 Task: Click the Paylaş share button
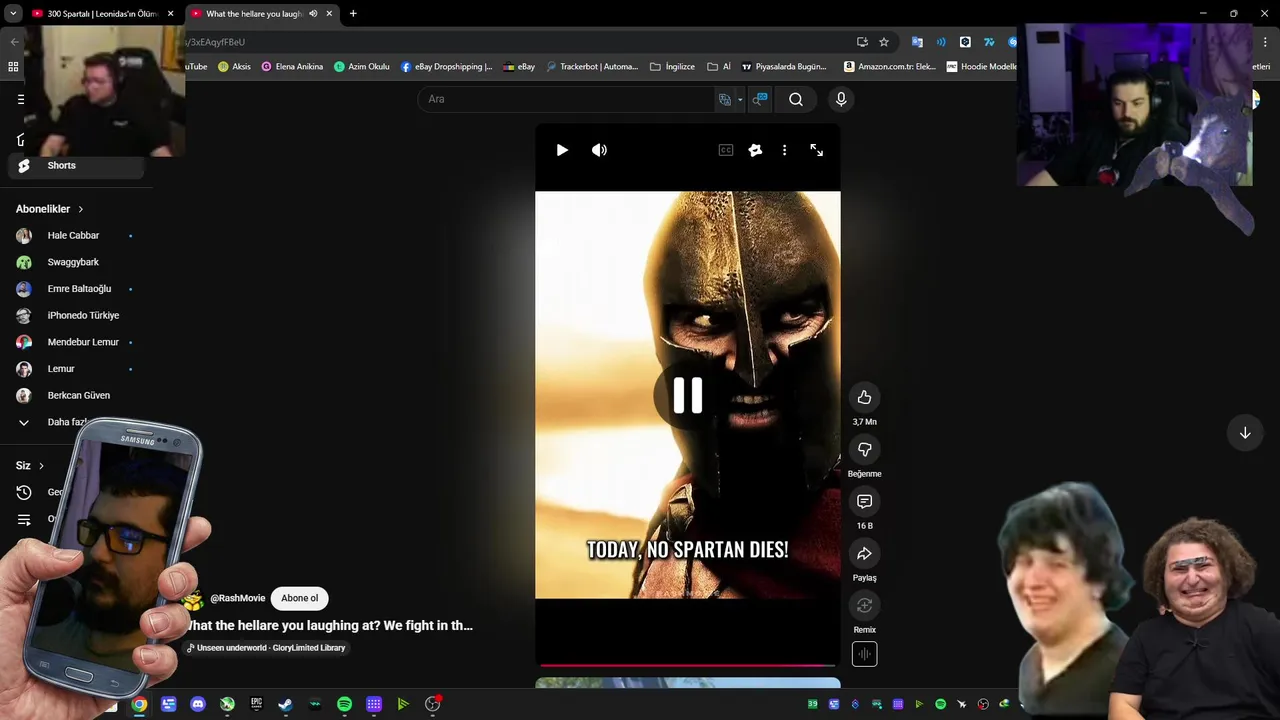pos(864,553)
